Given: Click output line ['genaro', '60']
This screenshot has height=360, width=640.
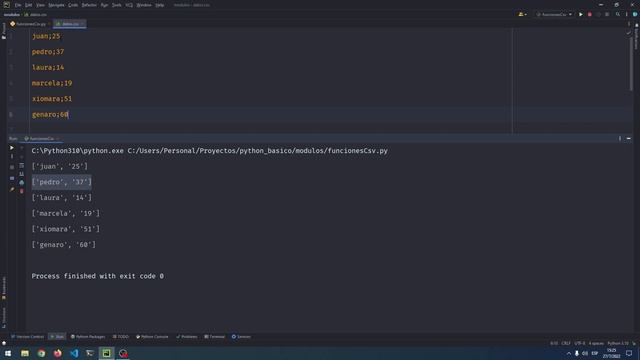Looking at the screenshot, I should click(64, 244).
